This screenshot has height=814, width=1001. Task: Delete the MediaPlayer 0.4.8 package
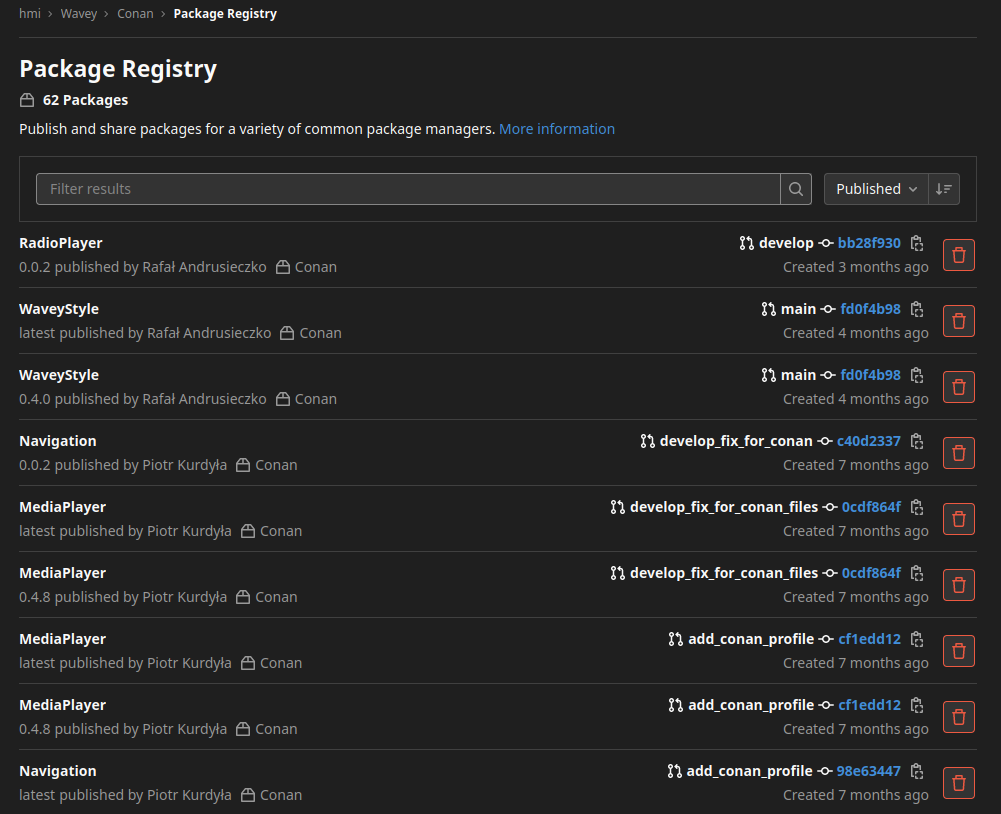[x=958, y=585]
